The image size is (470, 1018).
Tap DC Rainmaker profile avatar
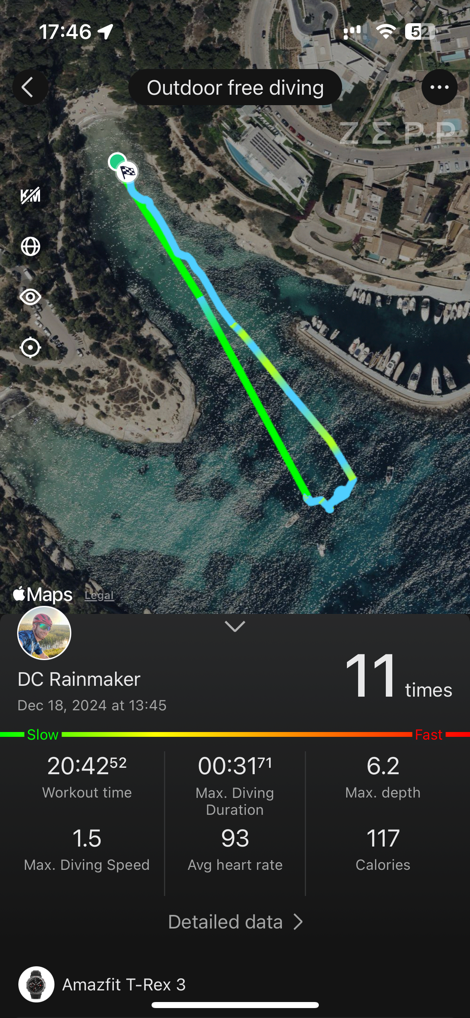click(x=44, y=633)
